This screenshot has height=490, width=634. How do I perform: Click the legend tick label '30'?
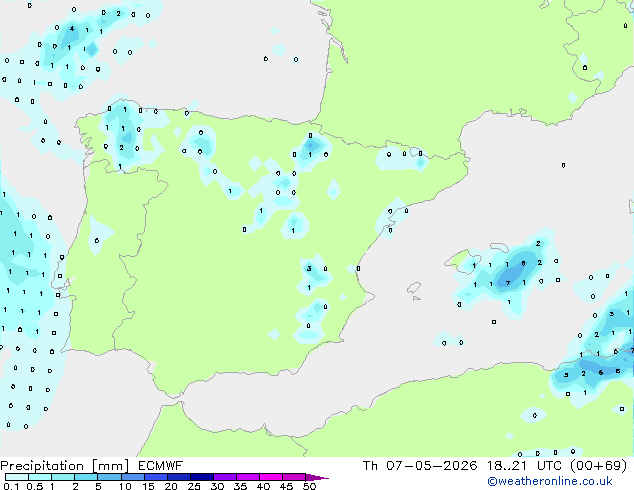(x=217, y=486)
